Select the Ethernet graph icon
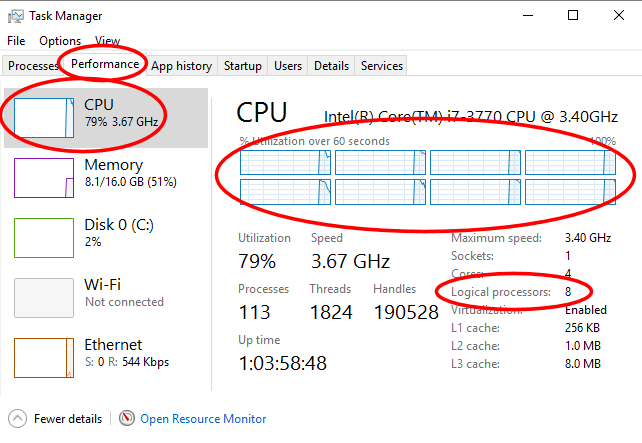642x443 pixels. pos(43,357)
